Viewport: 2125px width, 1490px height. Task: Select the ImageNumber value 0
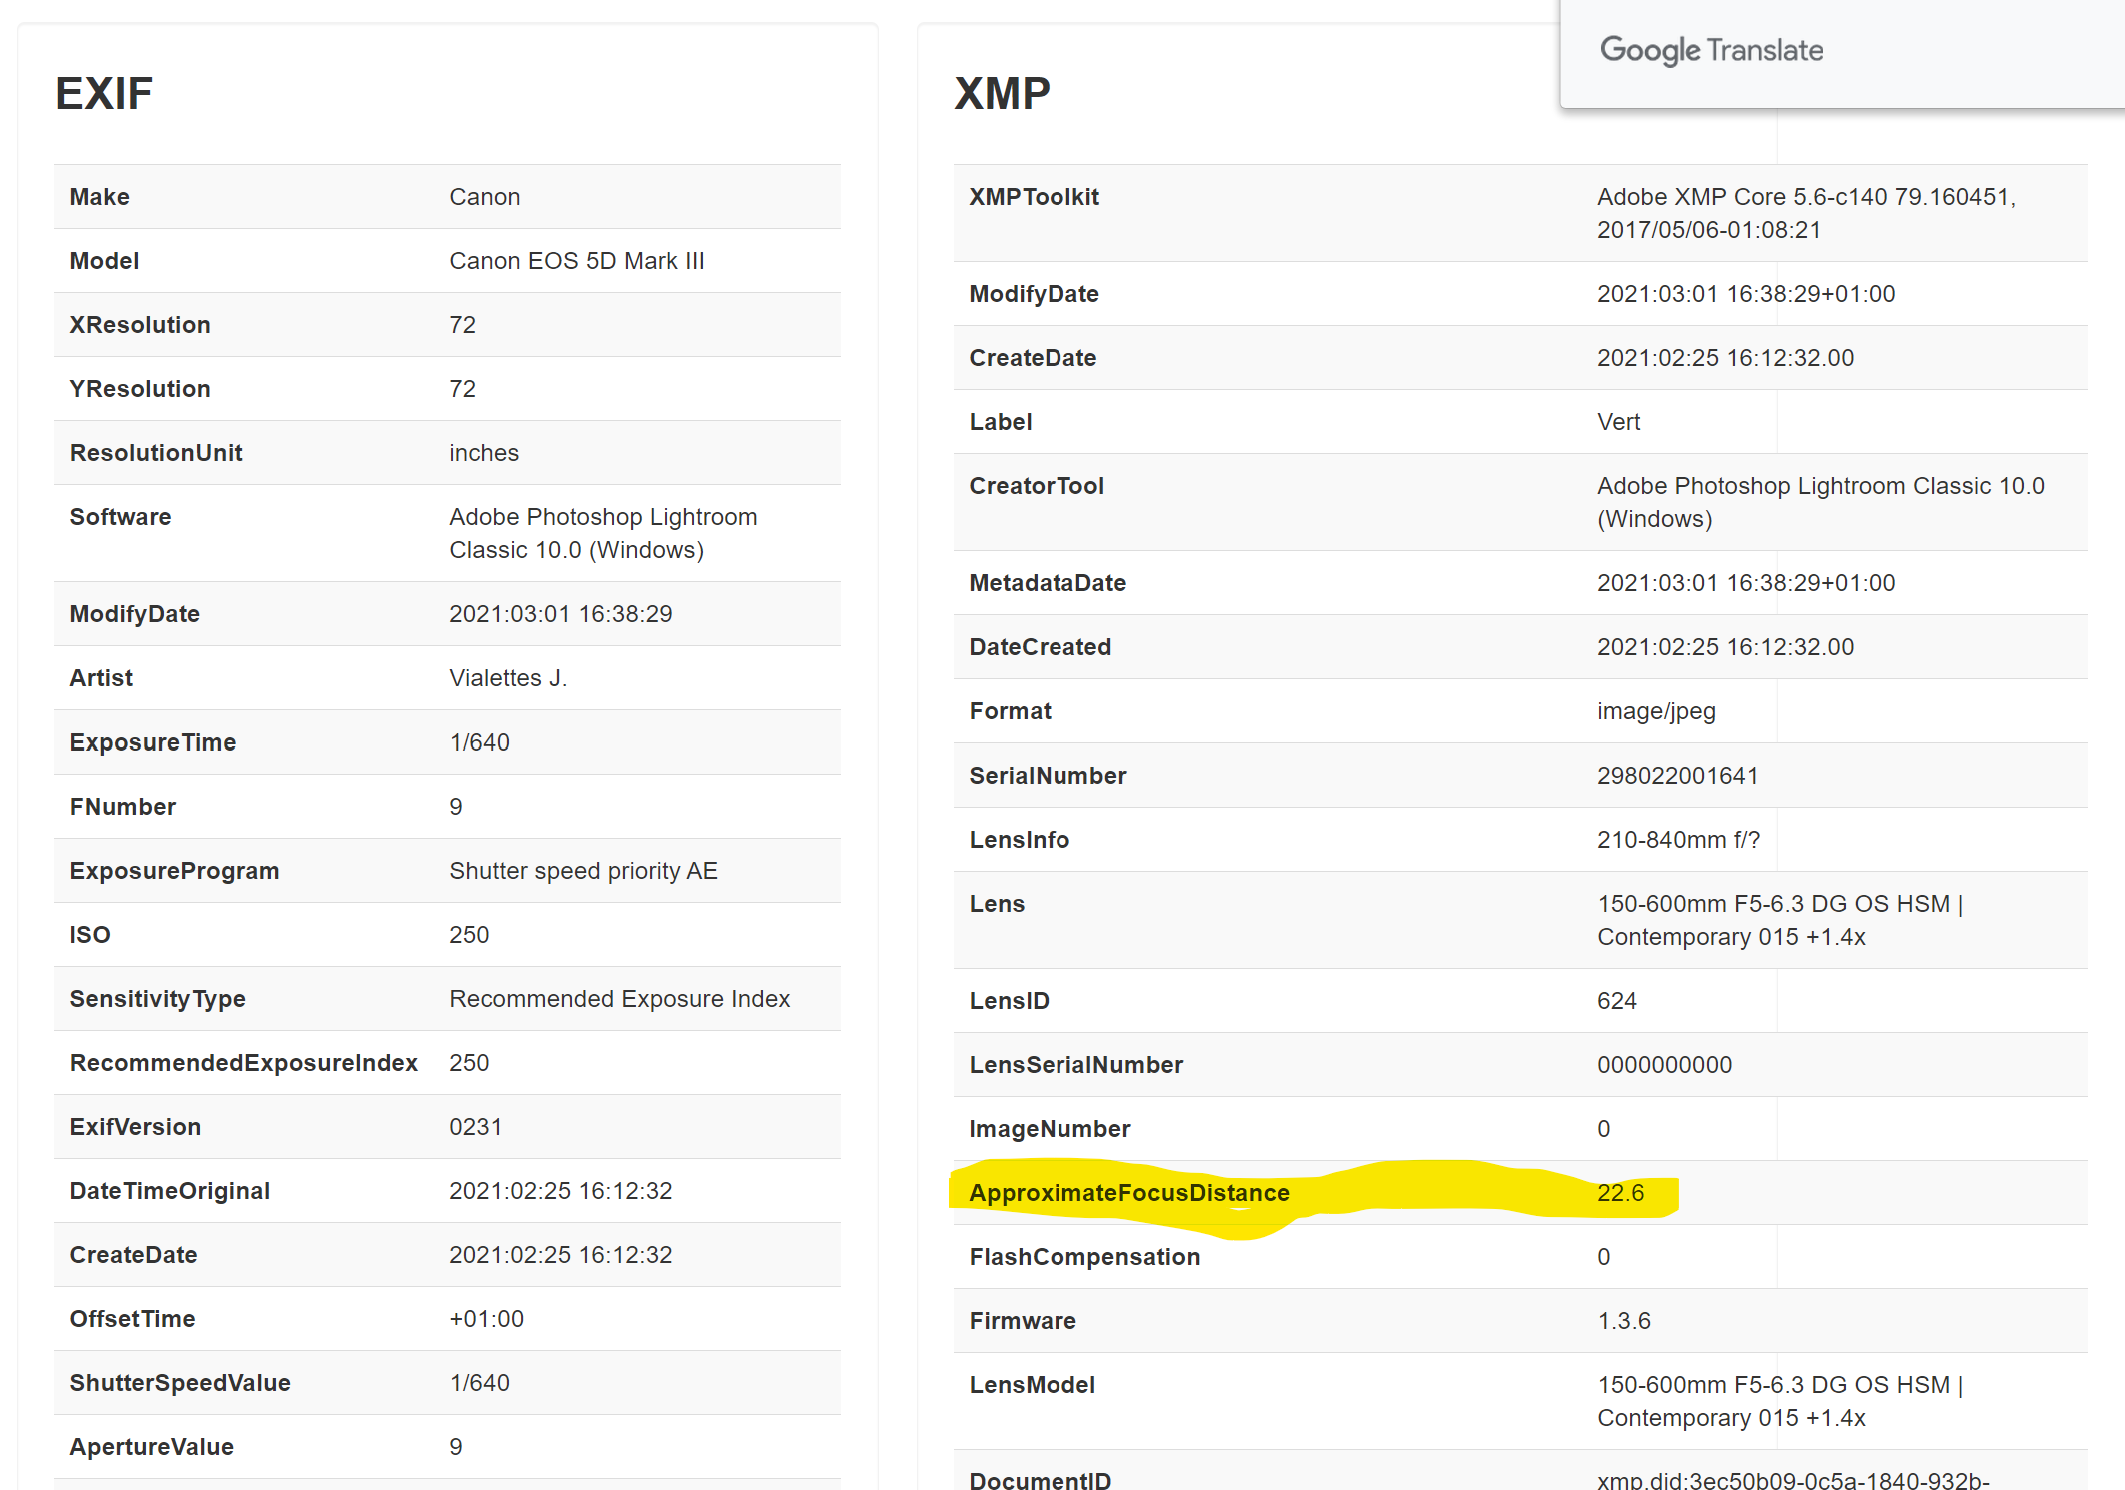pyautogui.click(x=1604, y=1129)
